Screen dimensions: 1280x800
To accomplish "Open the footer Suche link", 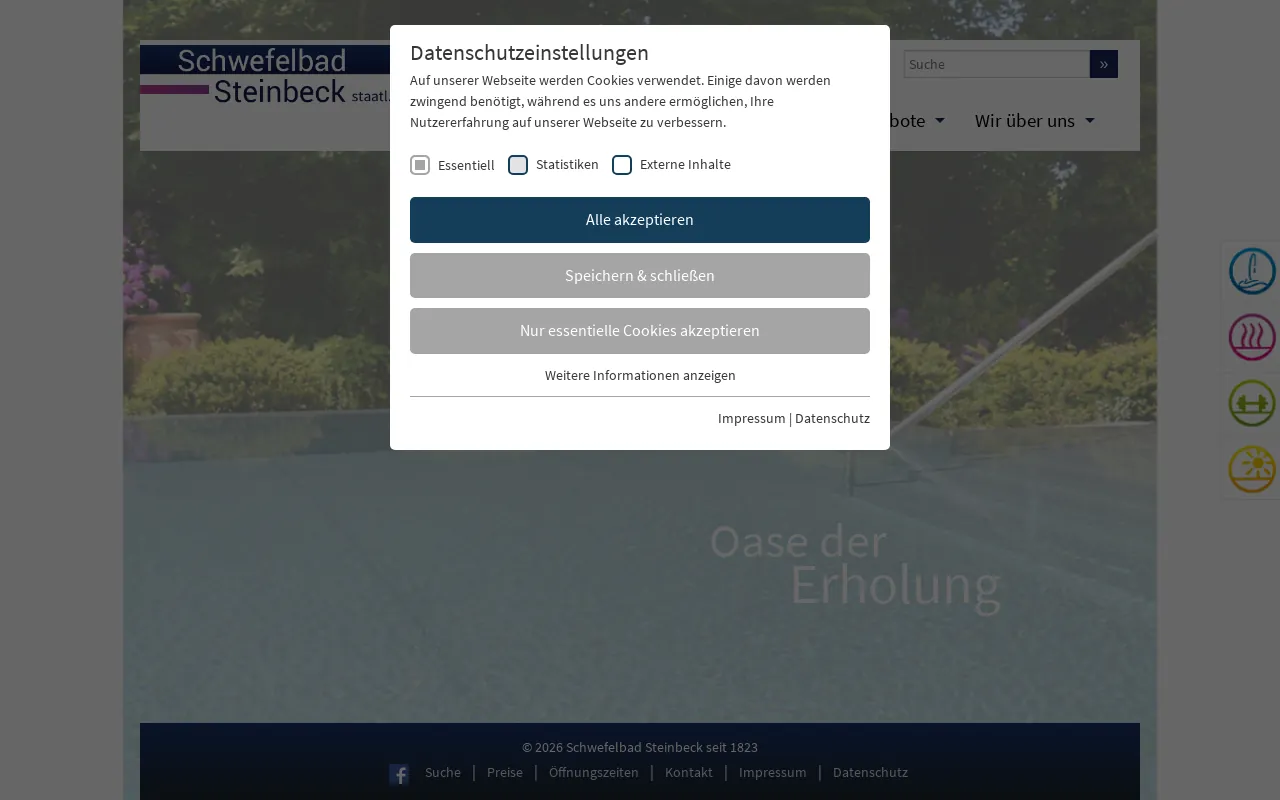I will click(443, 772).
